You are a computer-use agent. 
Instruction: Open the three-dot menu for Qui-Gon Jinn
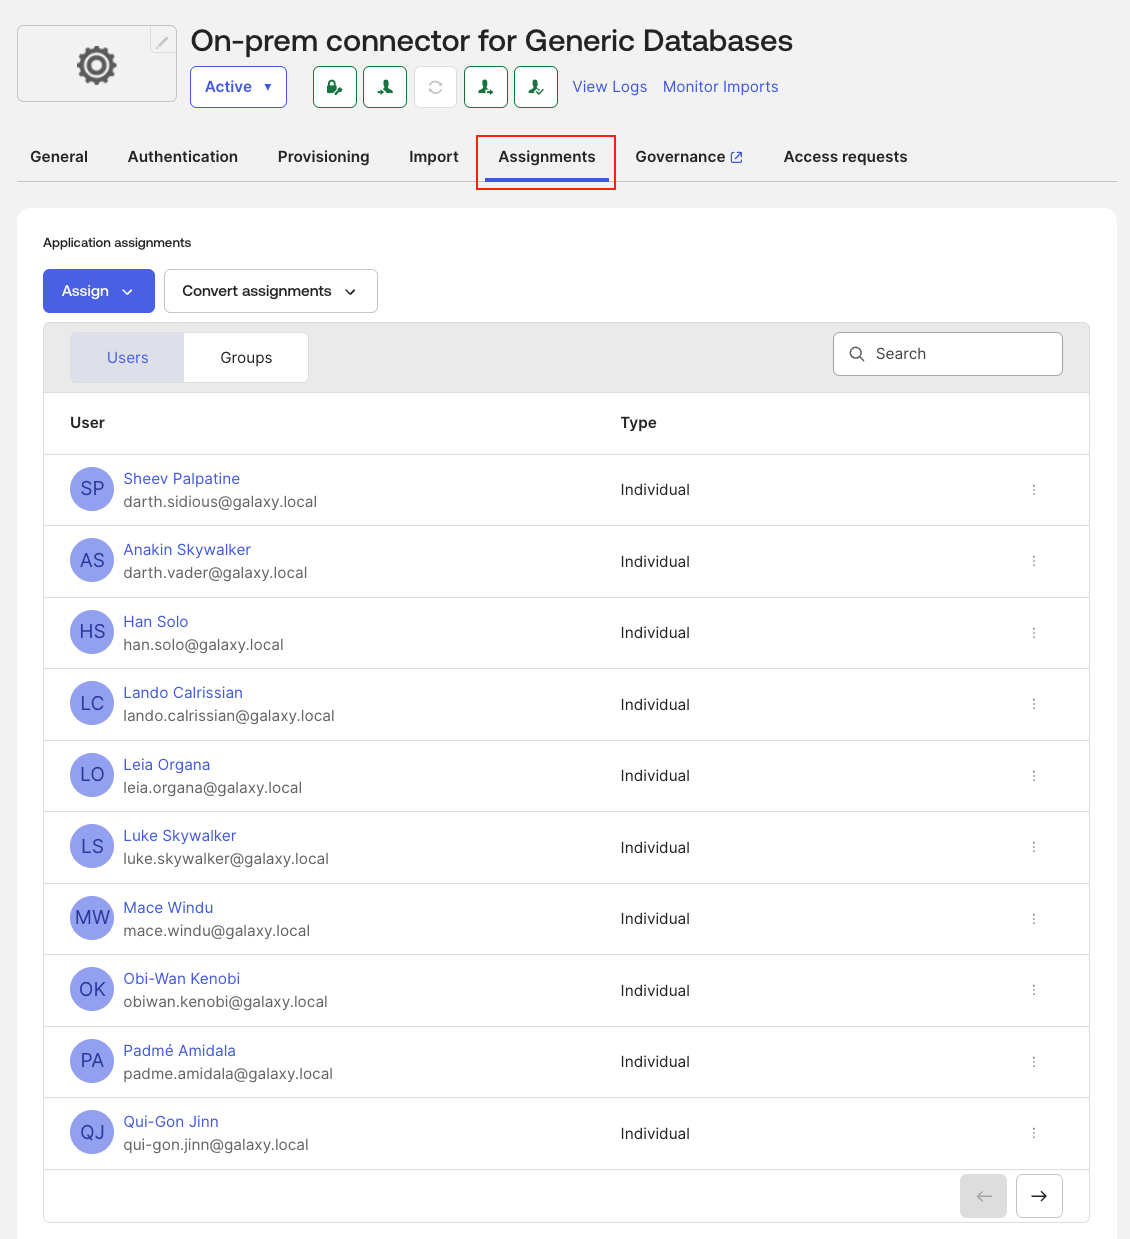pos(1034,1133)
